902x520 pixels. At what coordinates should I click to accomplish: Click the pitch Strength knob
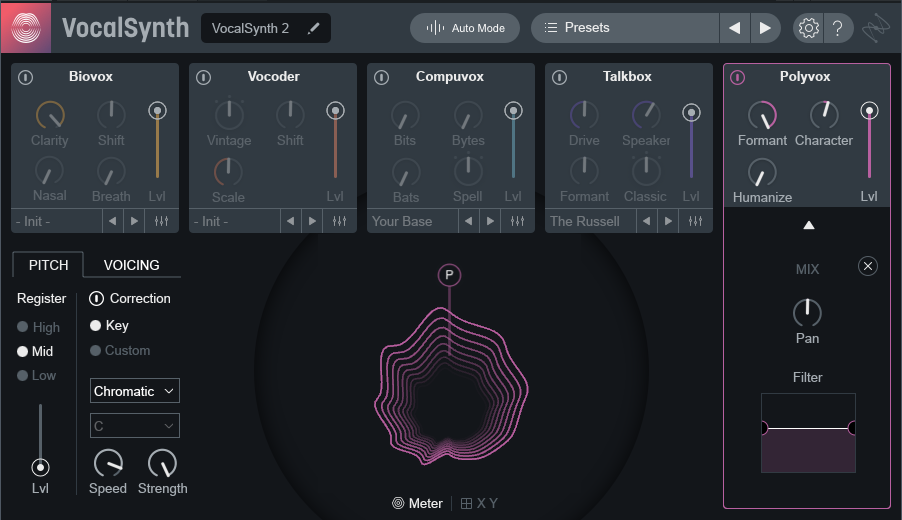tap(162, 464)
